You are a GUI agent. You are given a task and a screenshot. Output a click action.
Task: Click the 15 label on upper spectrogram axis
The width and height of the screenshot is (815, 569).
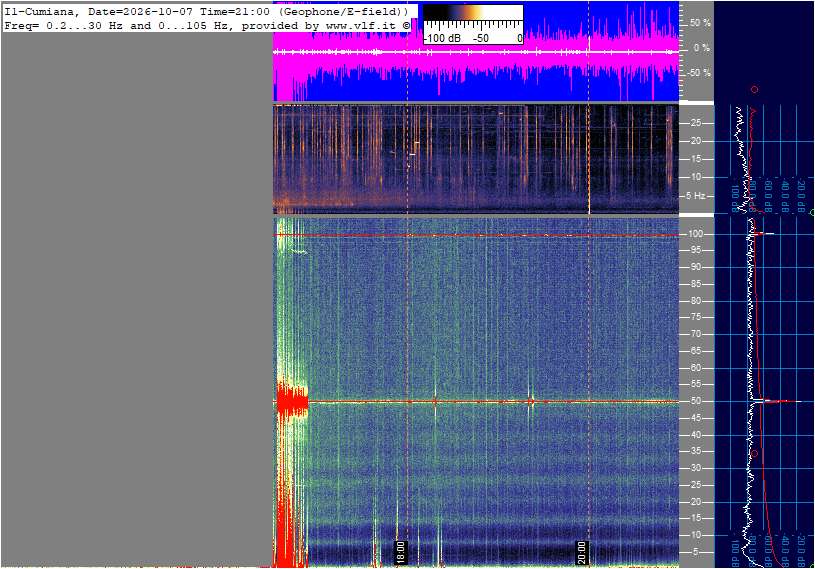pyautogui.click(x=695, y=159)
